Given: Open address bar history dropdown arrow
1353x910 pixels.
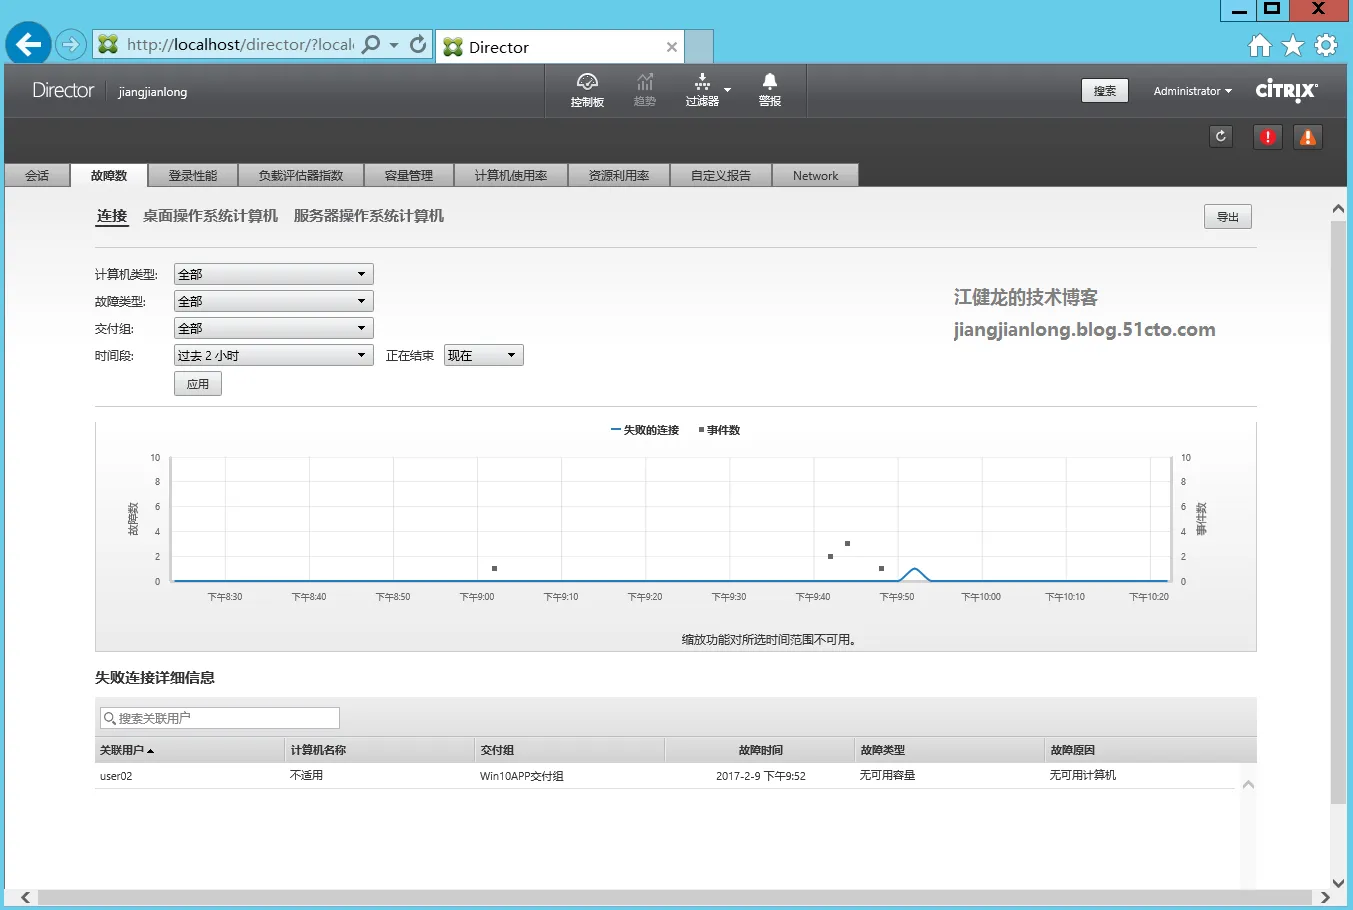Looking at the screenshot, I should click(394, 45).
